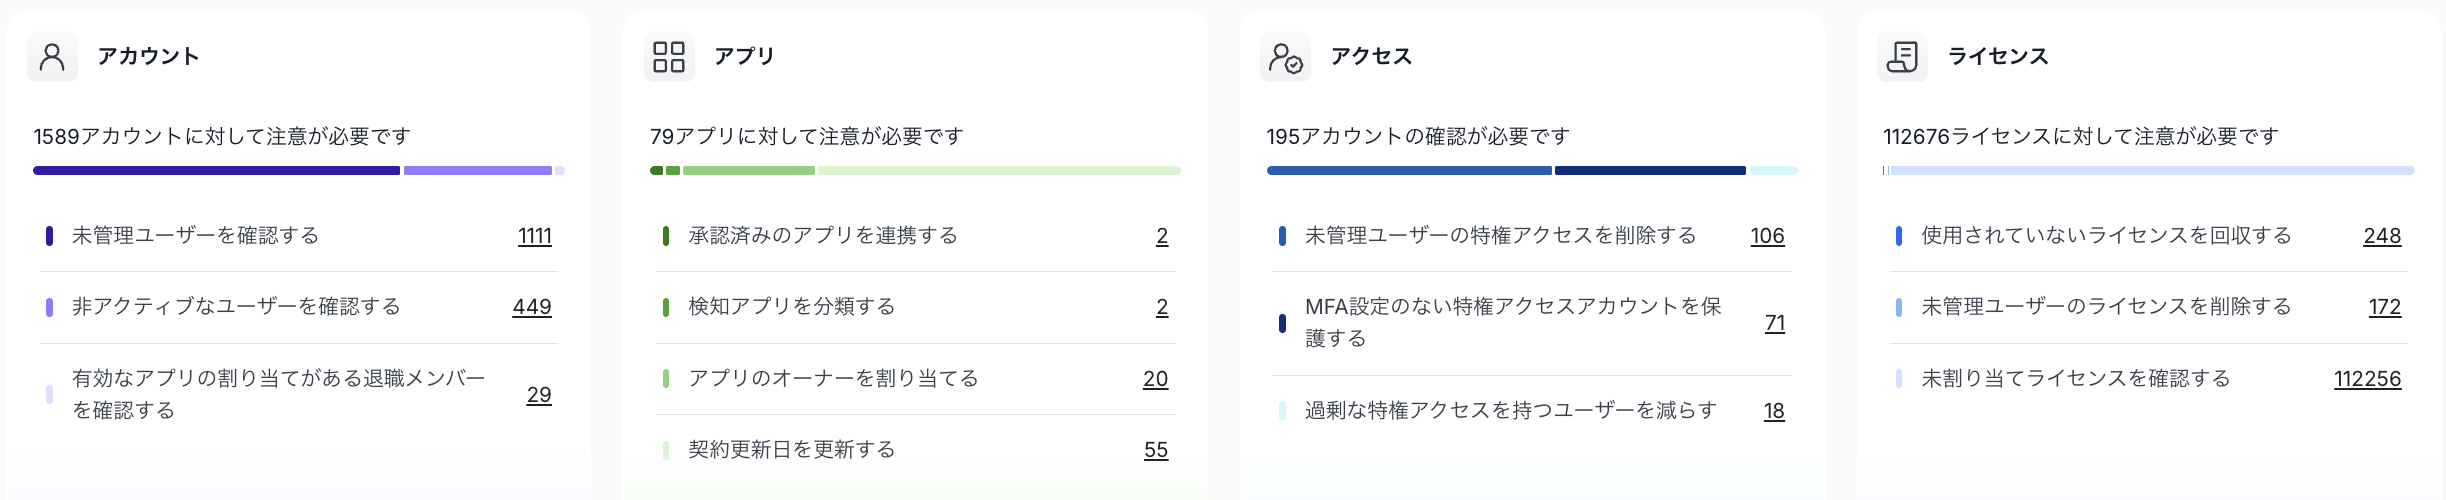
Task: Click the 55 contract renewal count
Action: [x=1156, y=450]
